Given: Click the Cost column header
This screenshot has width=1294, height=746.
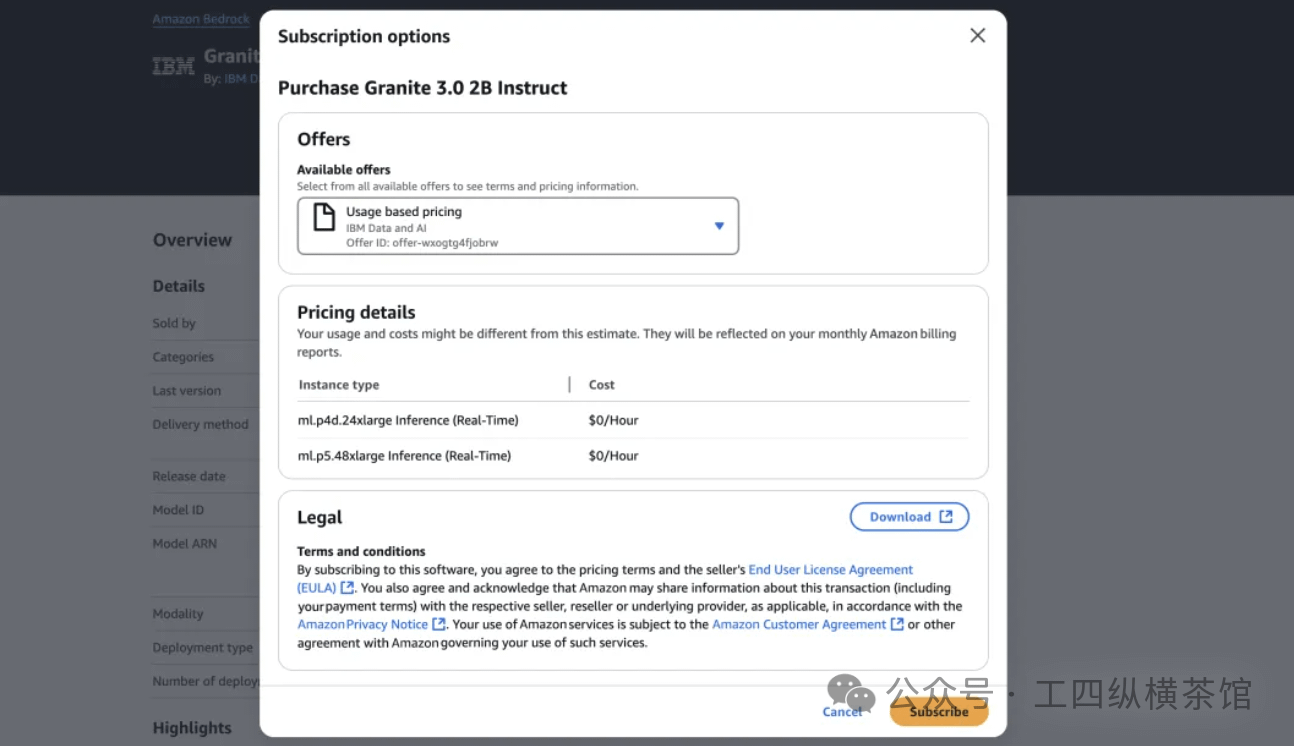Looking at the screenshot, I should click(601, 385).
